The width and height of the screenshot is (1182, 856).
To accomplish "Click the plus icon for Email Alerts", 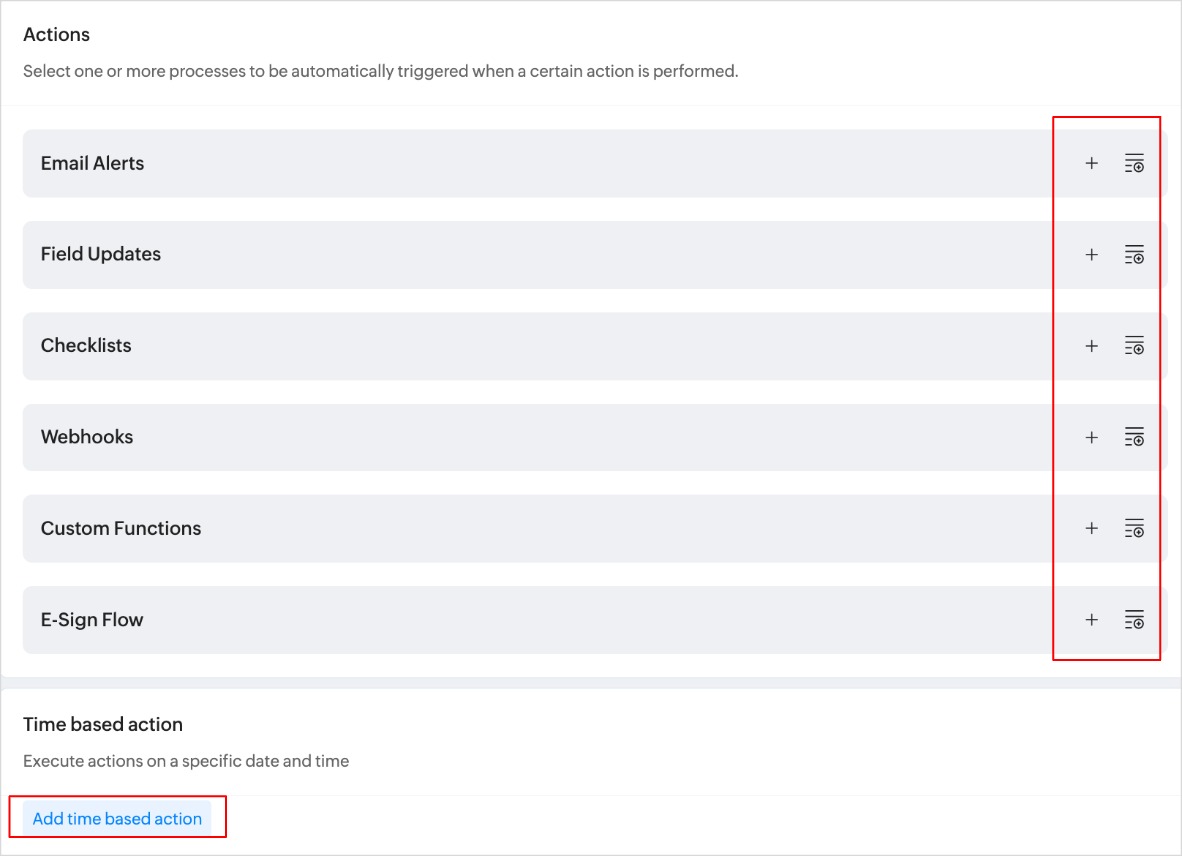I will (1091, 163).
